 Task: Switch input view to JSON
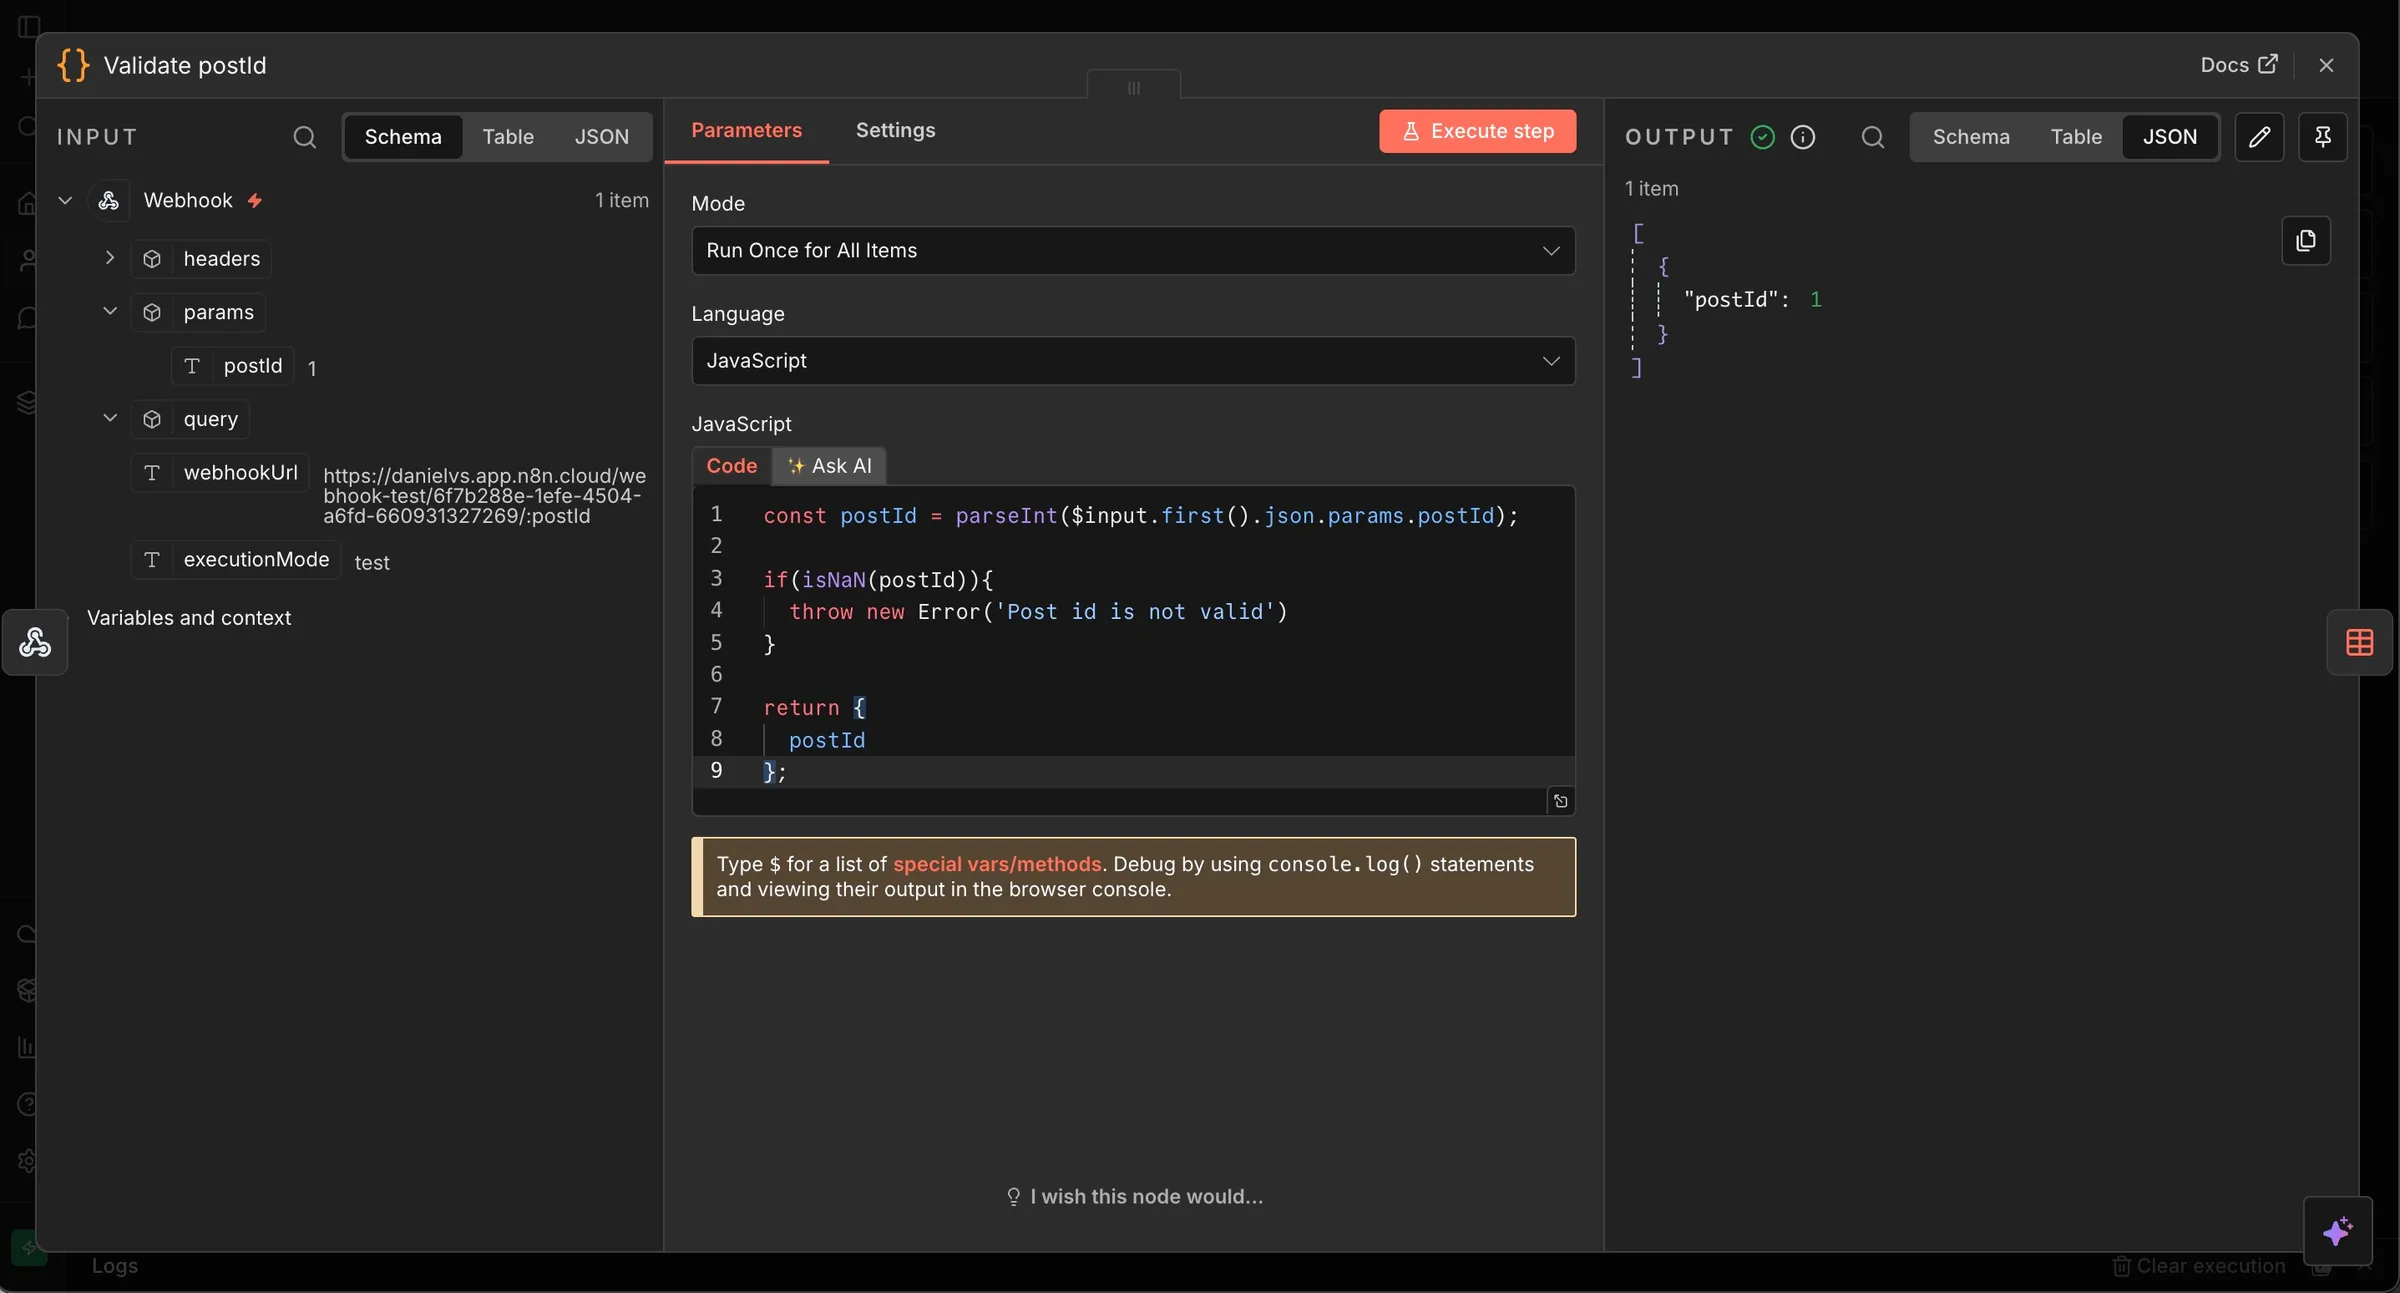coord(602,137)
